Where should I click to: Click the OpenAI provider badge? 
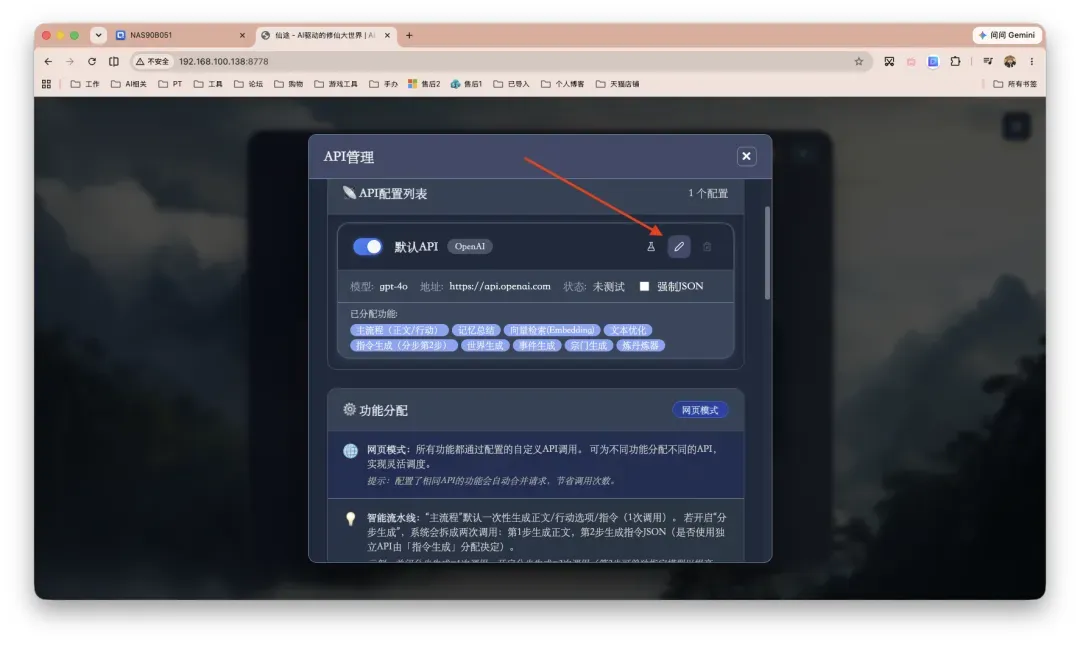470,246
